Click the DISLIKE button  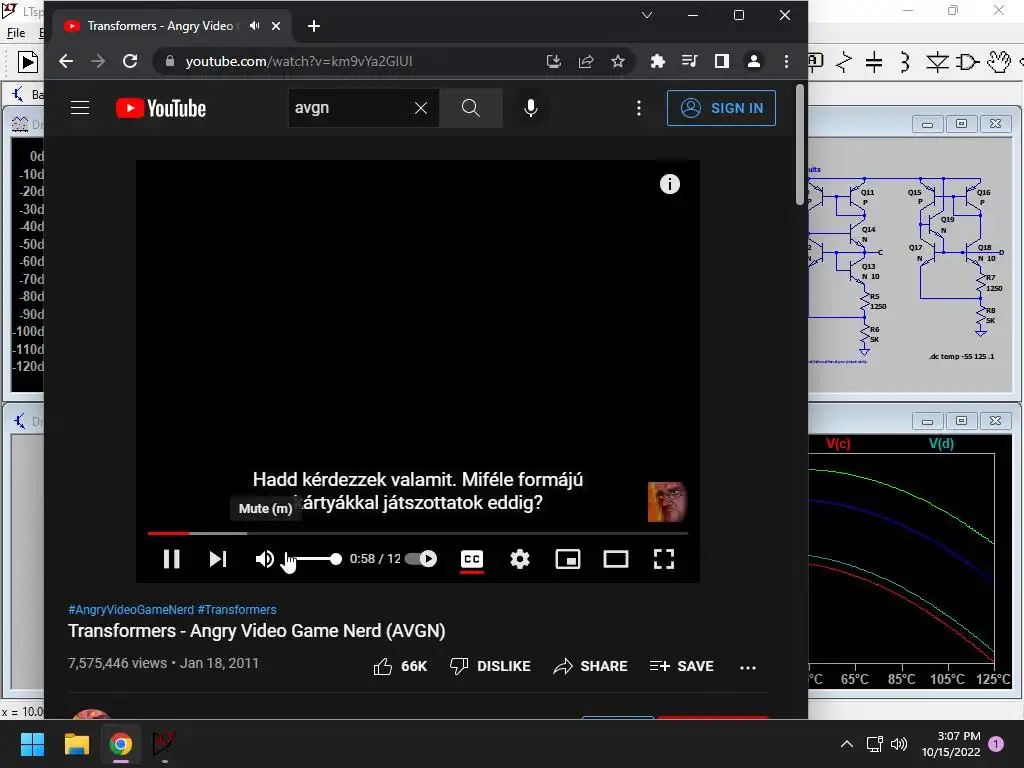tap(490, 666)
